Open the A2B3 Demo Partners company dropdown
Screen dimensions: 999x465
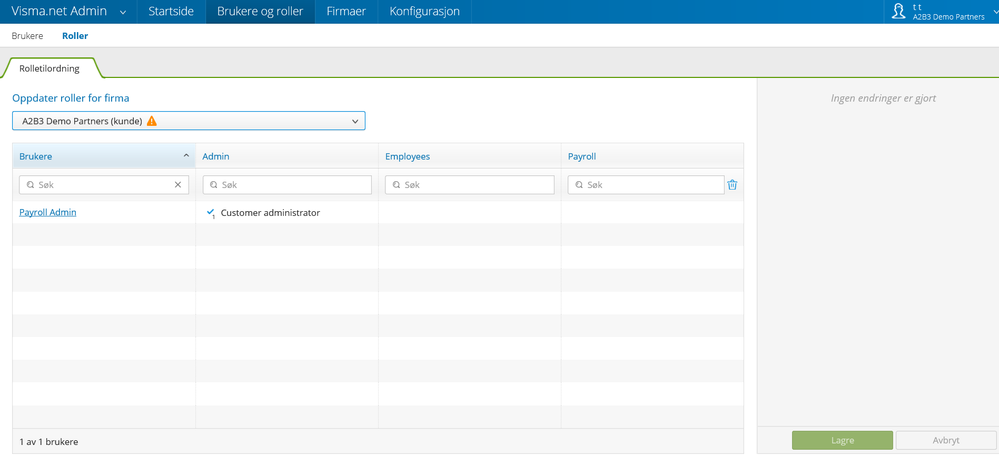click(189, 121)
